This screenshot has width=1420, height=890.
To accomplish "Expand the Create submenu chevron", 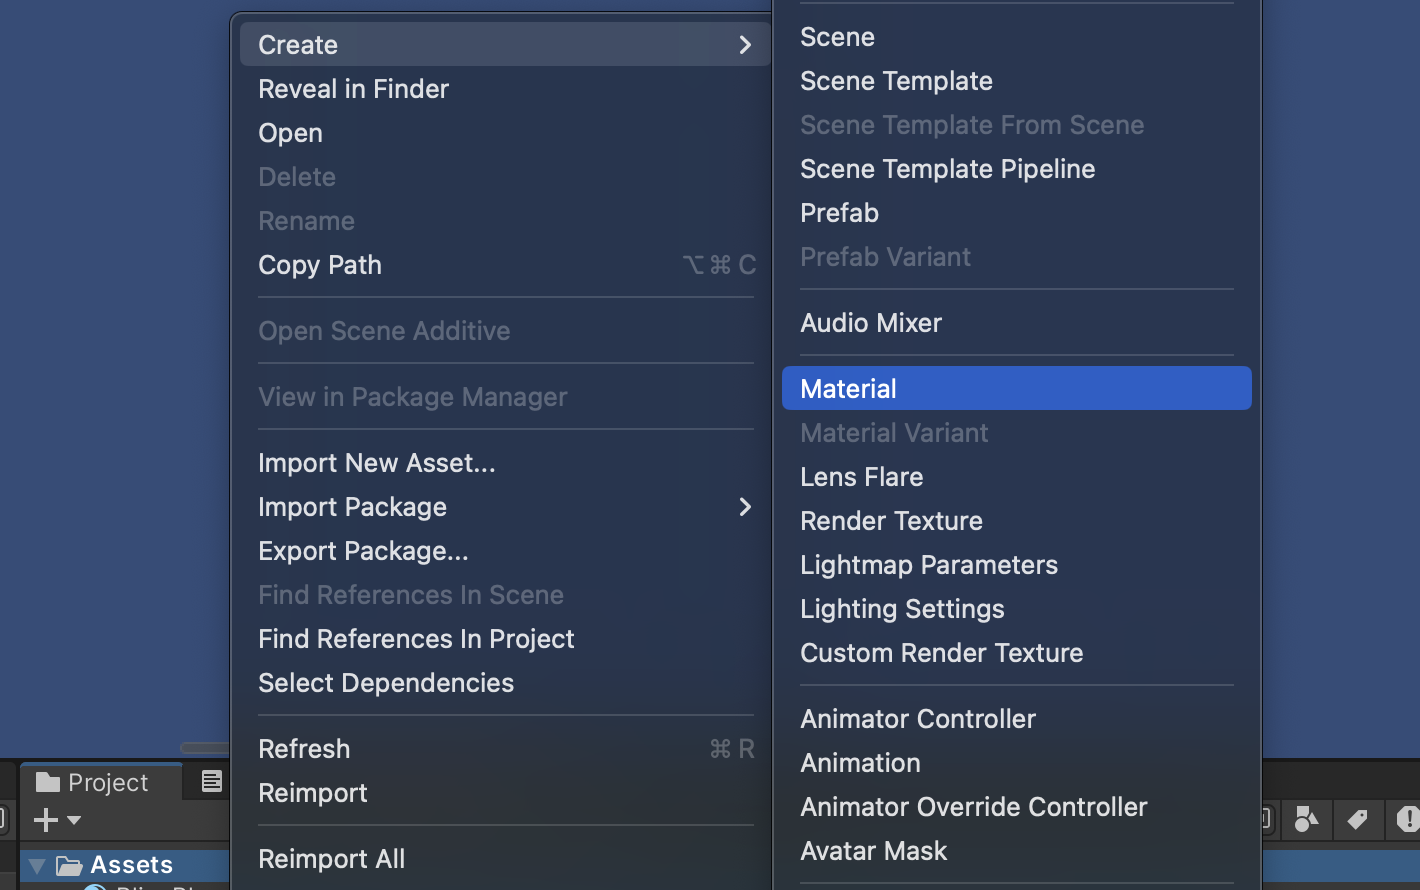I will 744,45.
